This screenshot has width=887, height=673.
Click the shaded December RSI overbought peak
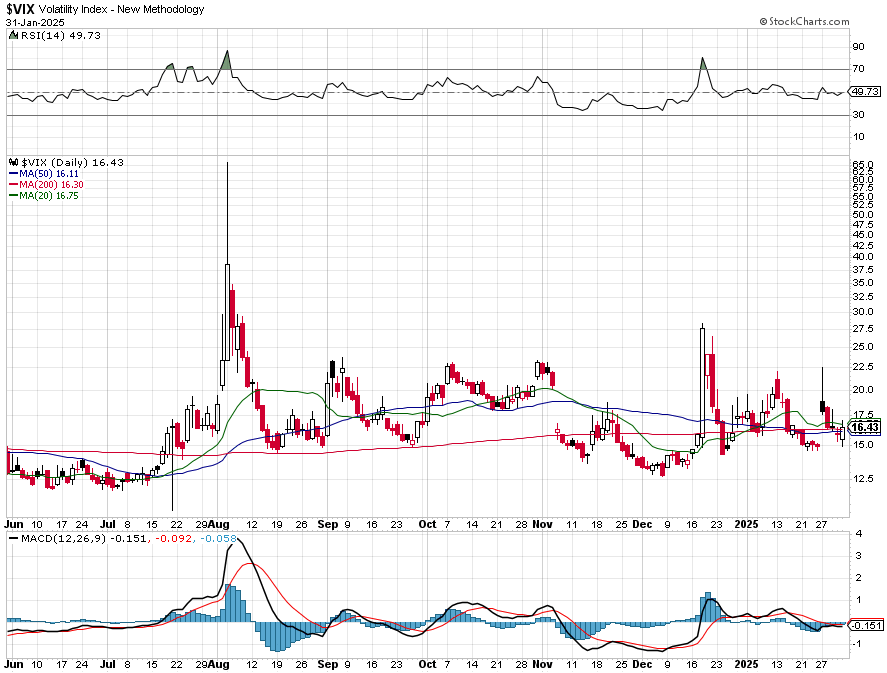click(703, 64)
